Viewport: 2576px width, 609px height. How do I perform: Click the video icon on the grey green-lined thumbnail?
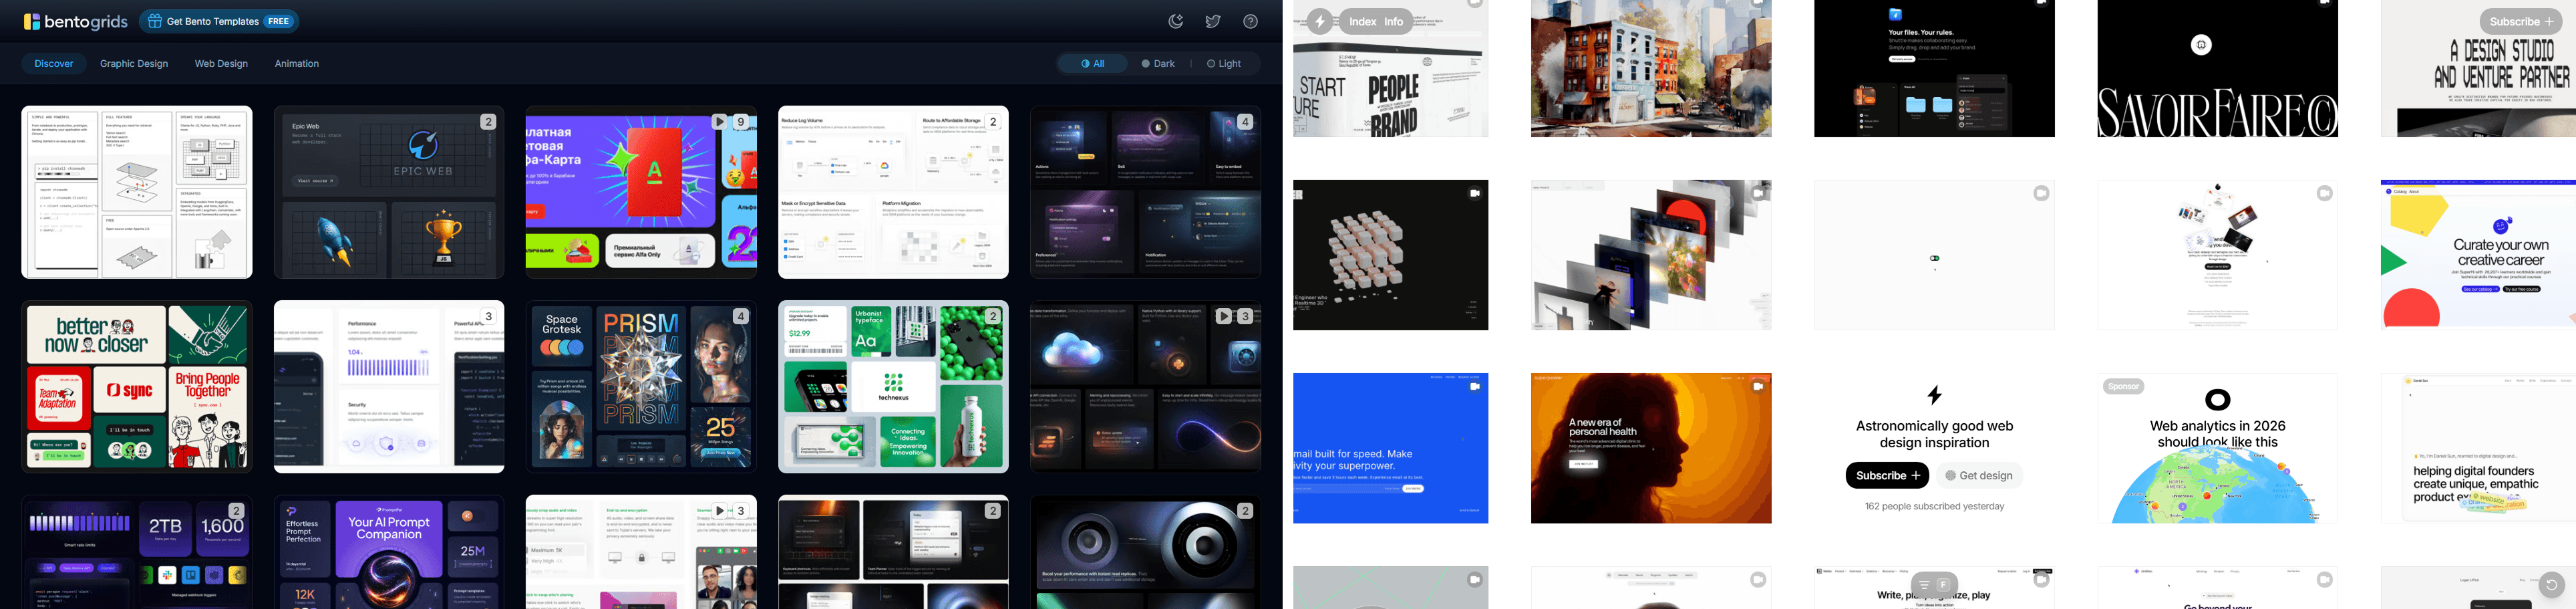coord(1474,579)
